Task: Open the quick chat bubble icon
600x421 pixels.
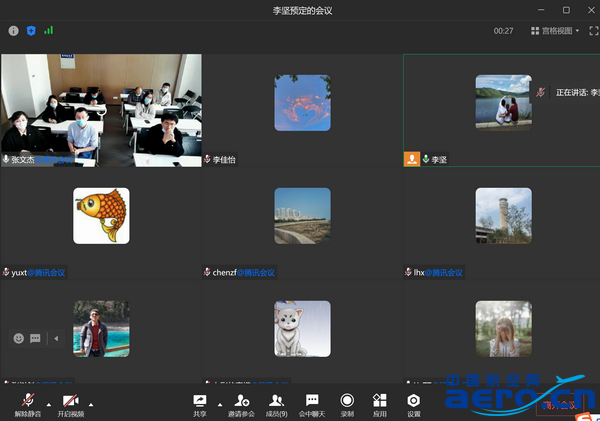Action: [x=35, y=338]
